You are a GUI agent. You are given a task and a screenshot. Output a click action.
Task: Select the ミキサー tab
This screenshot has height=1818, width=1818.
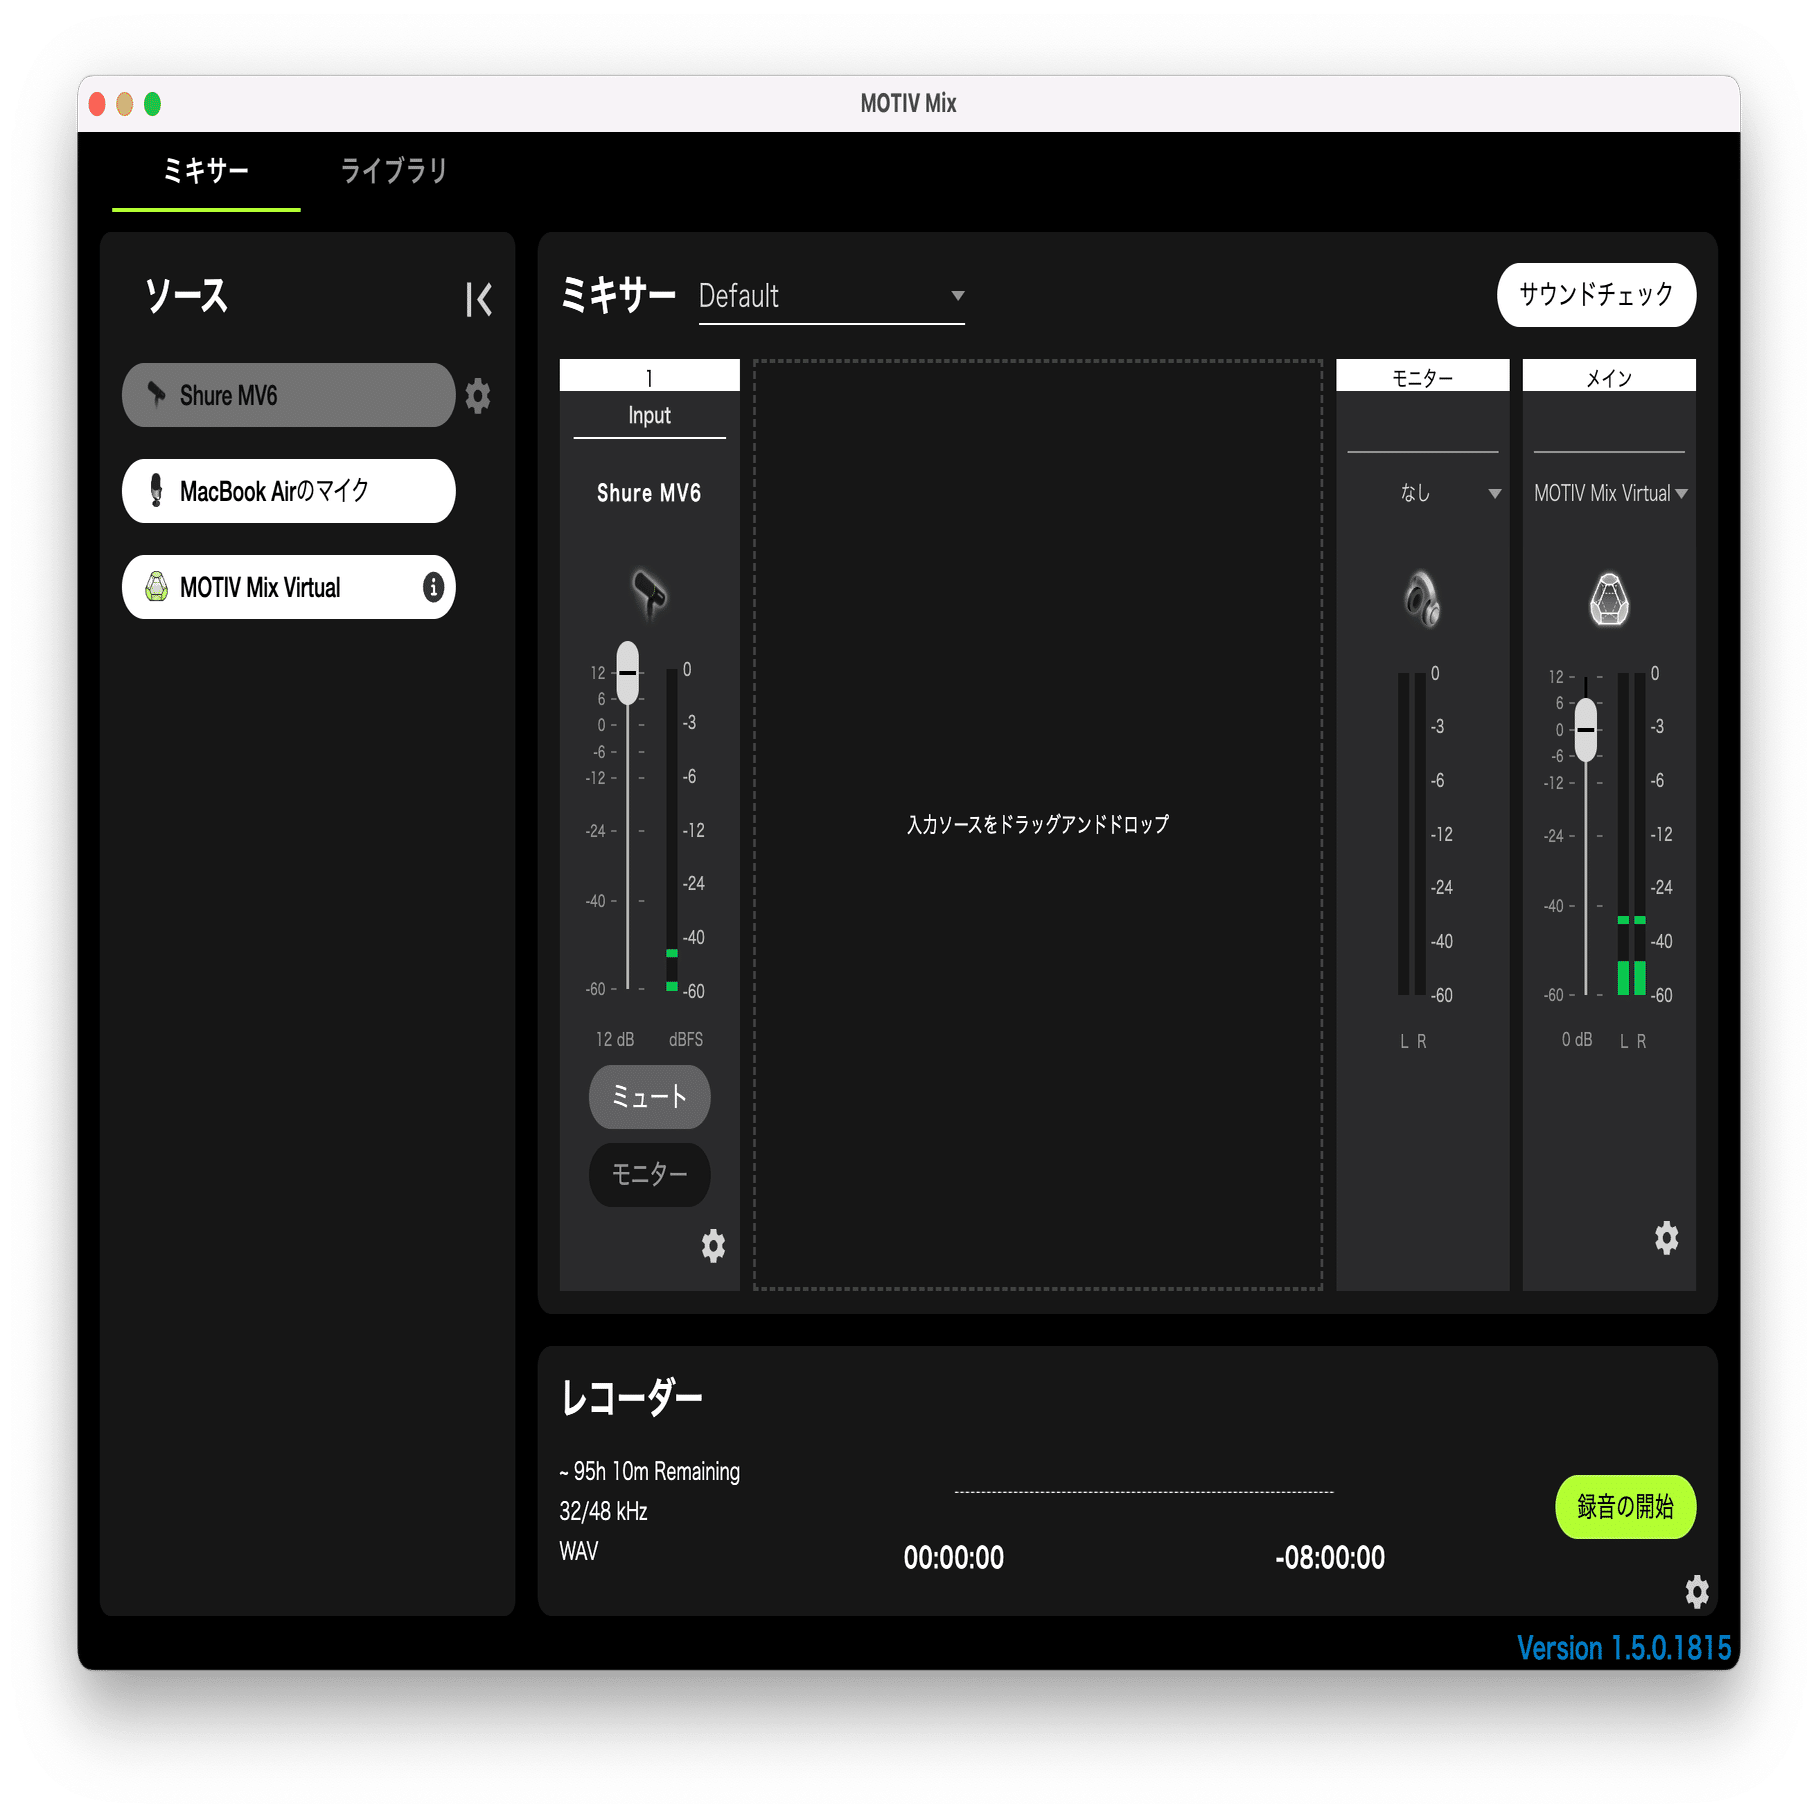[x=206, y=171]
